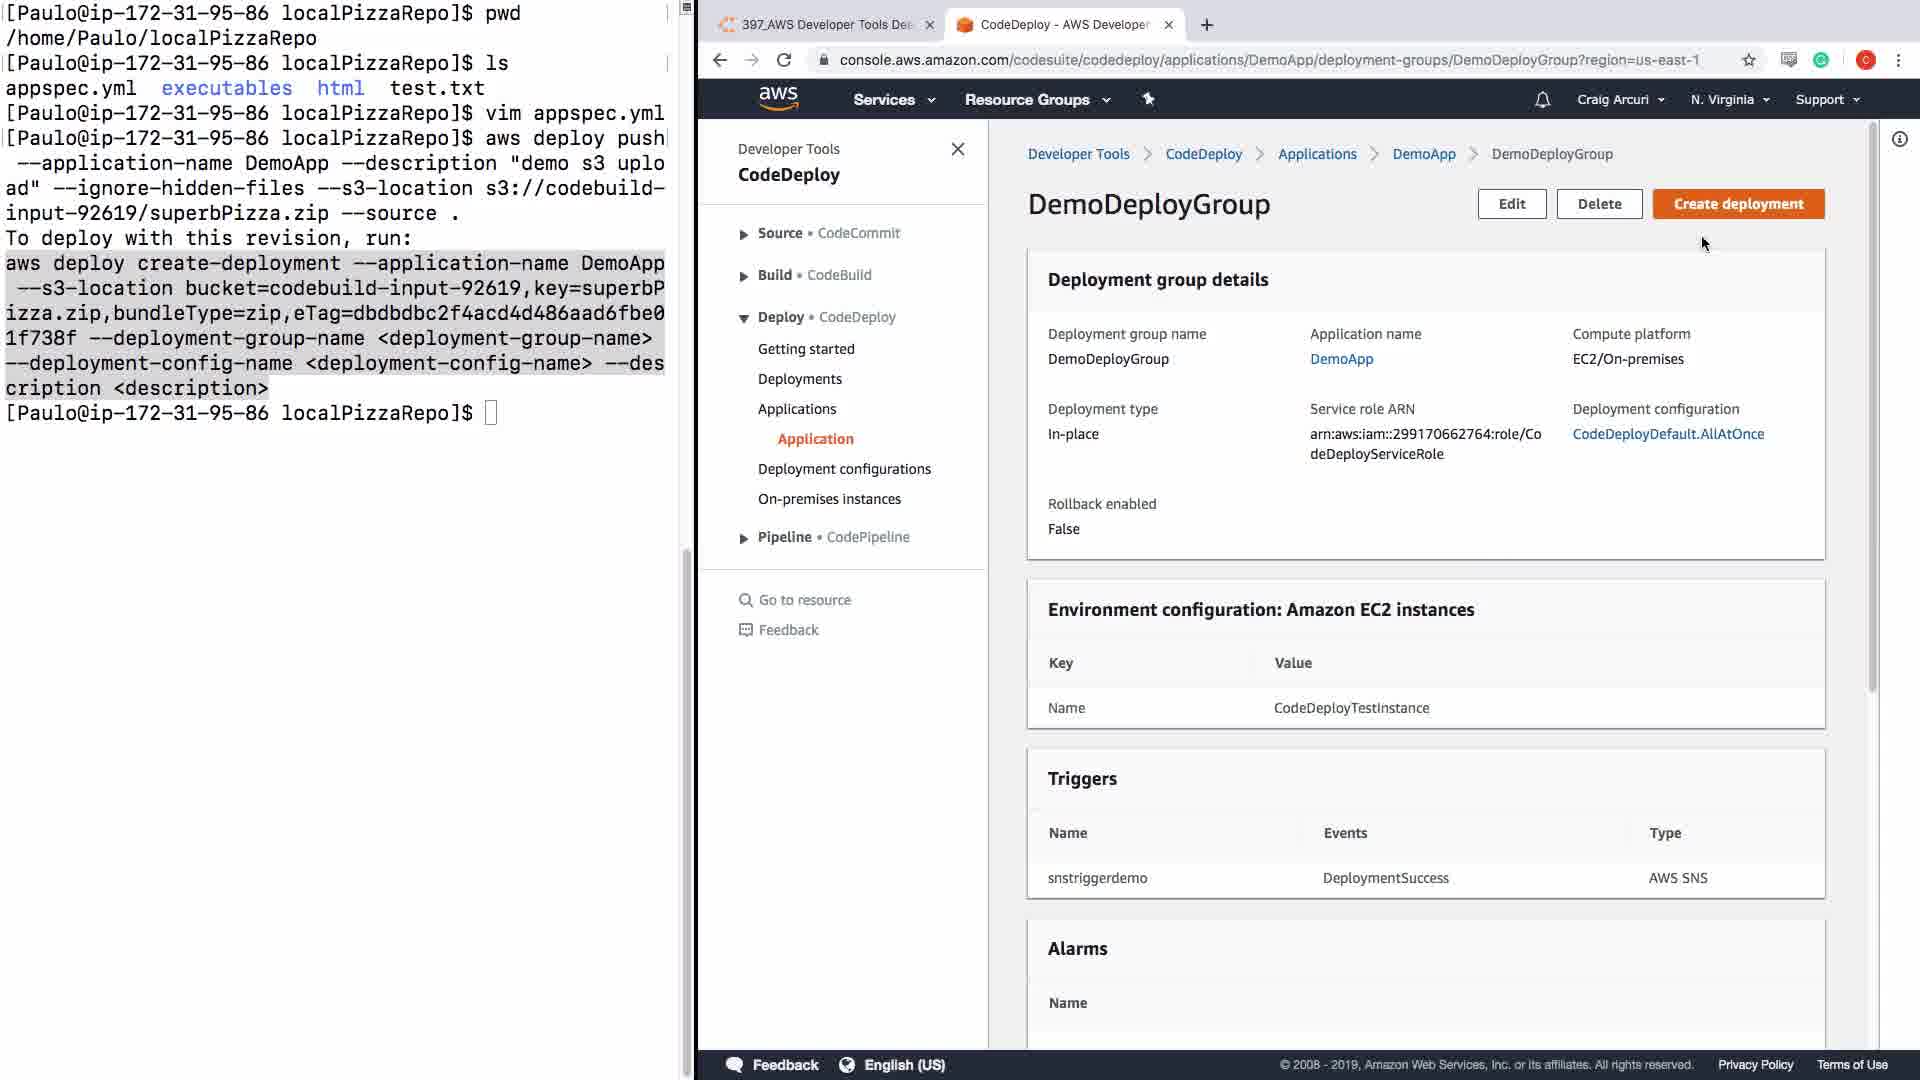This screenshot has width=1920, height=1080.
Task: Expand the Build CodeBuild section
Action: pos(743,276)
